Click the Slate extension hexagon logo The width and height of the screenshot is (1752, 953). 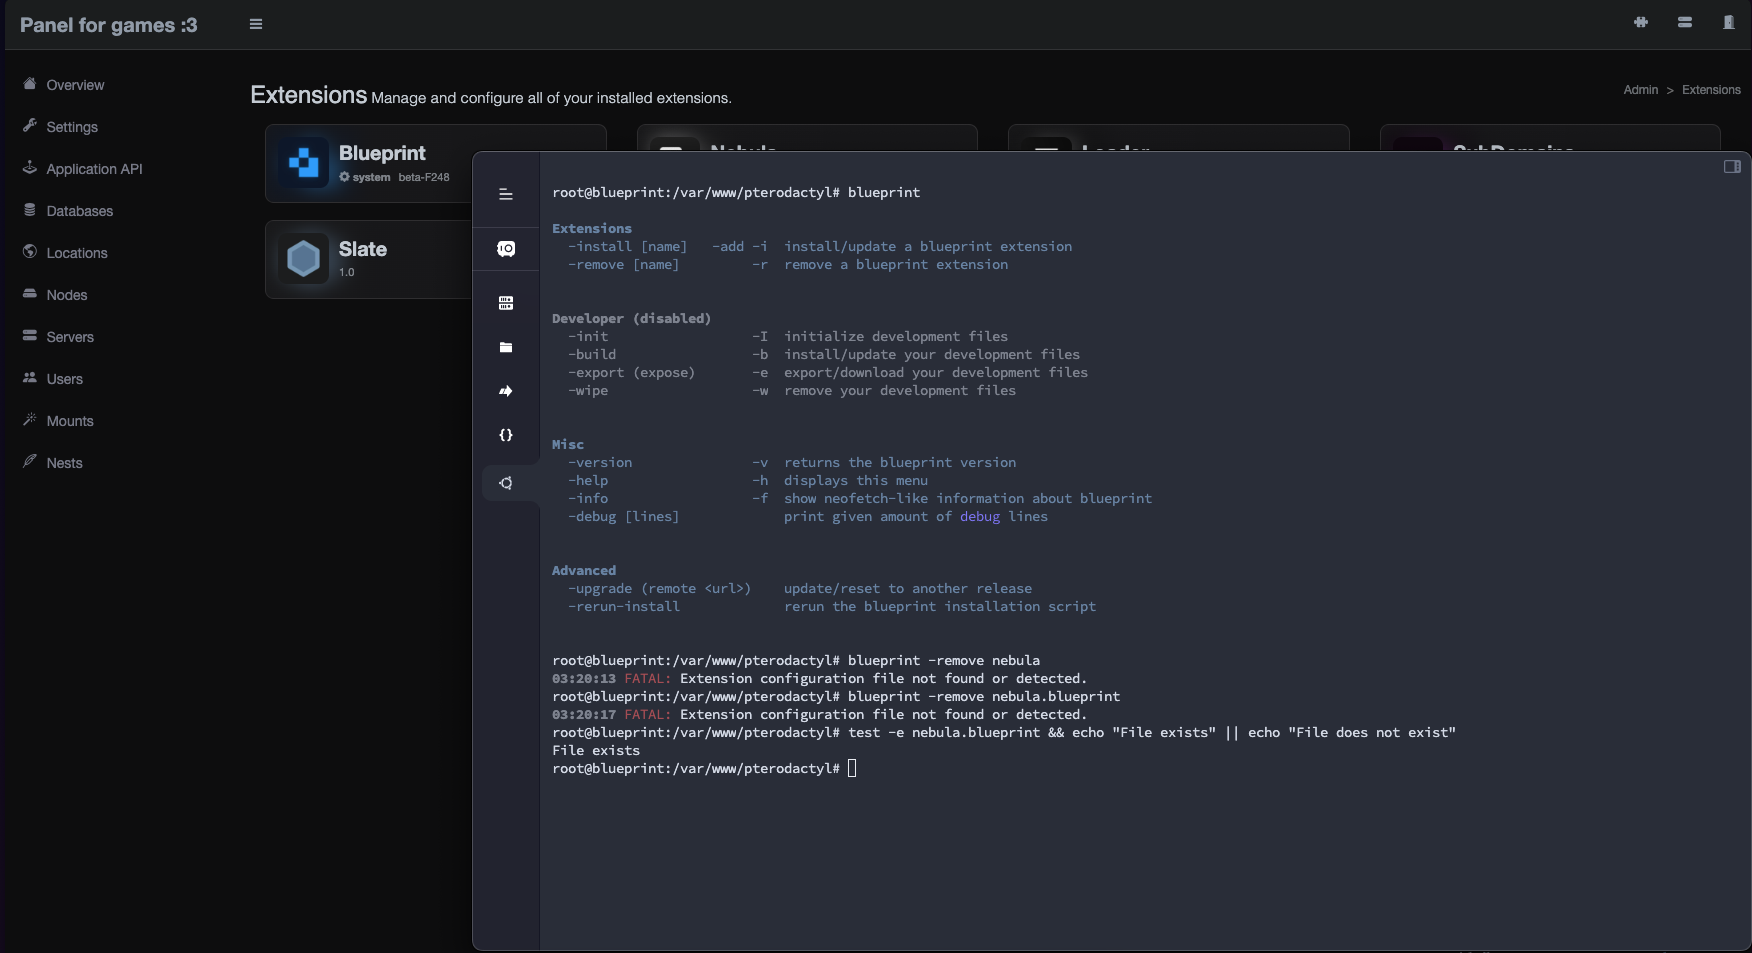[303, 259]
